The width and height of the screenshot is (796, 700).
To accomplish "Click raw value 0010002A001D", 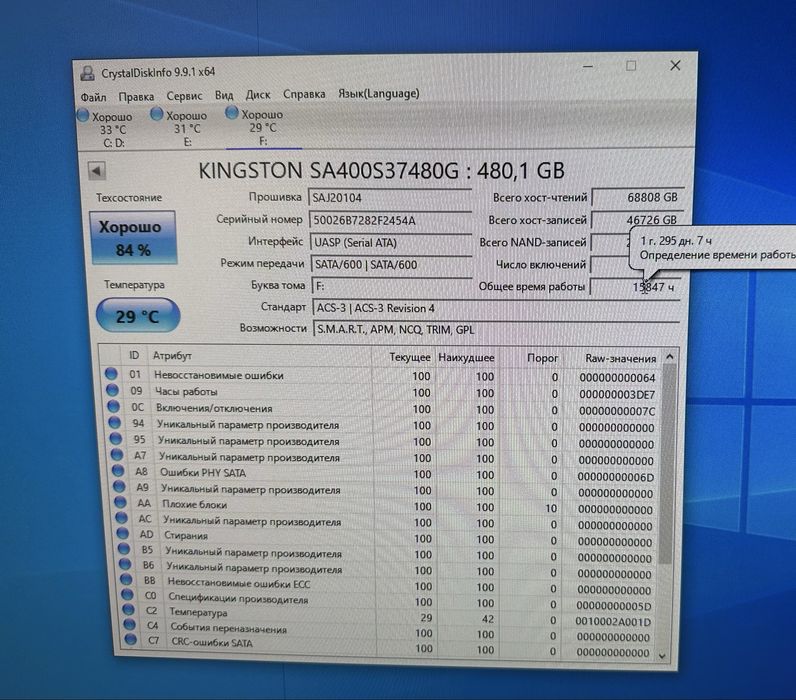I will (613, 621).
